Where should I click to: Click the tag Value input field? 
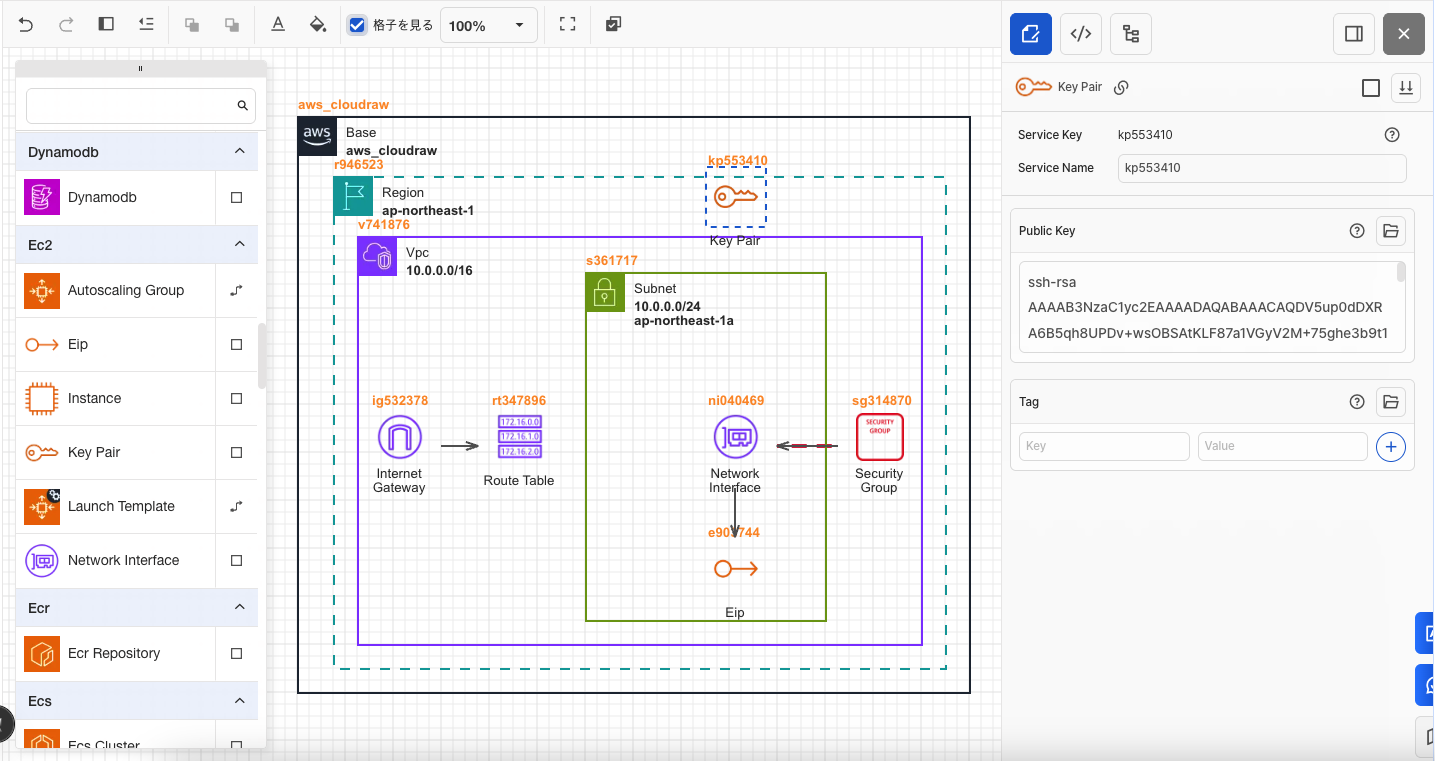(1282, 446)
